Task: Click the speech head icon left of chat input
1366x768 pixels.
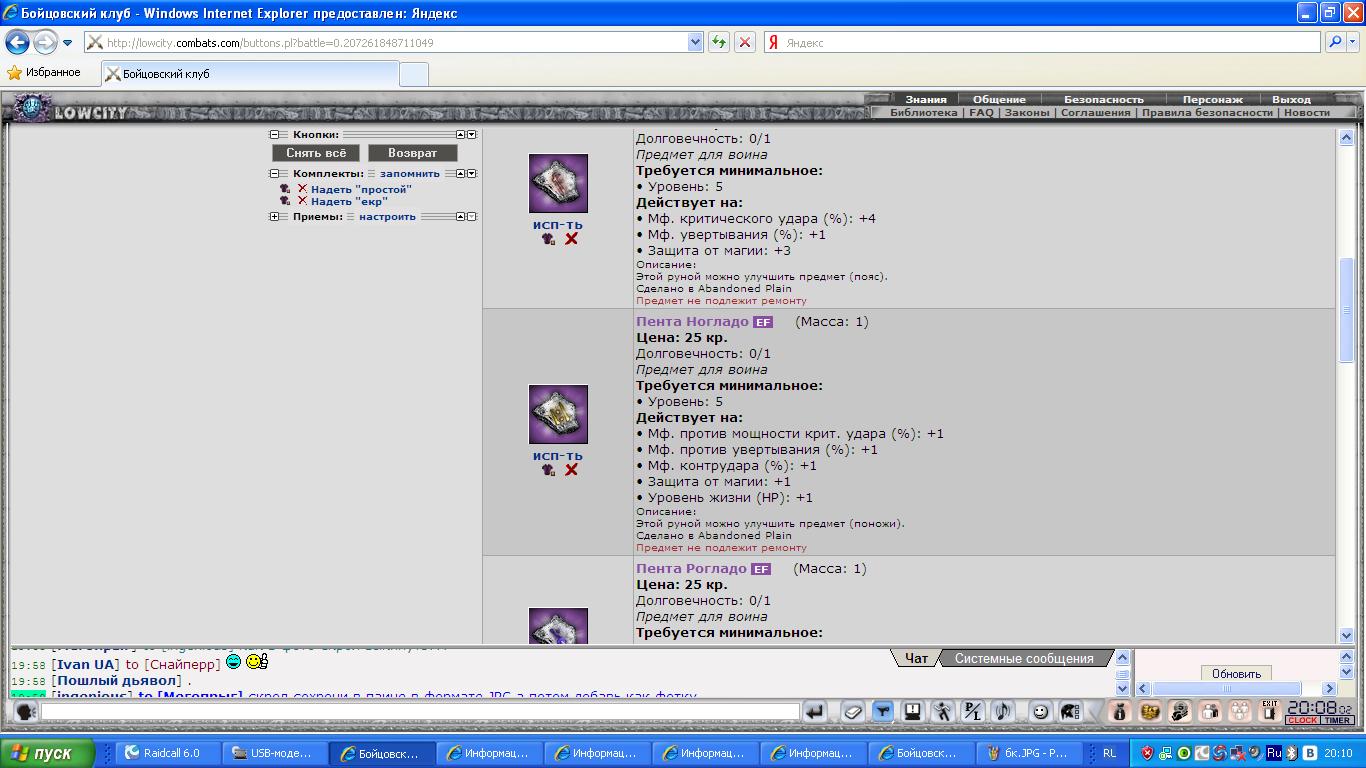Action: [26, 712]
